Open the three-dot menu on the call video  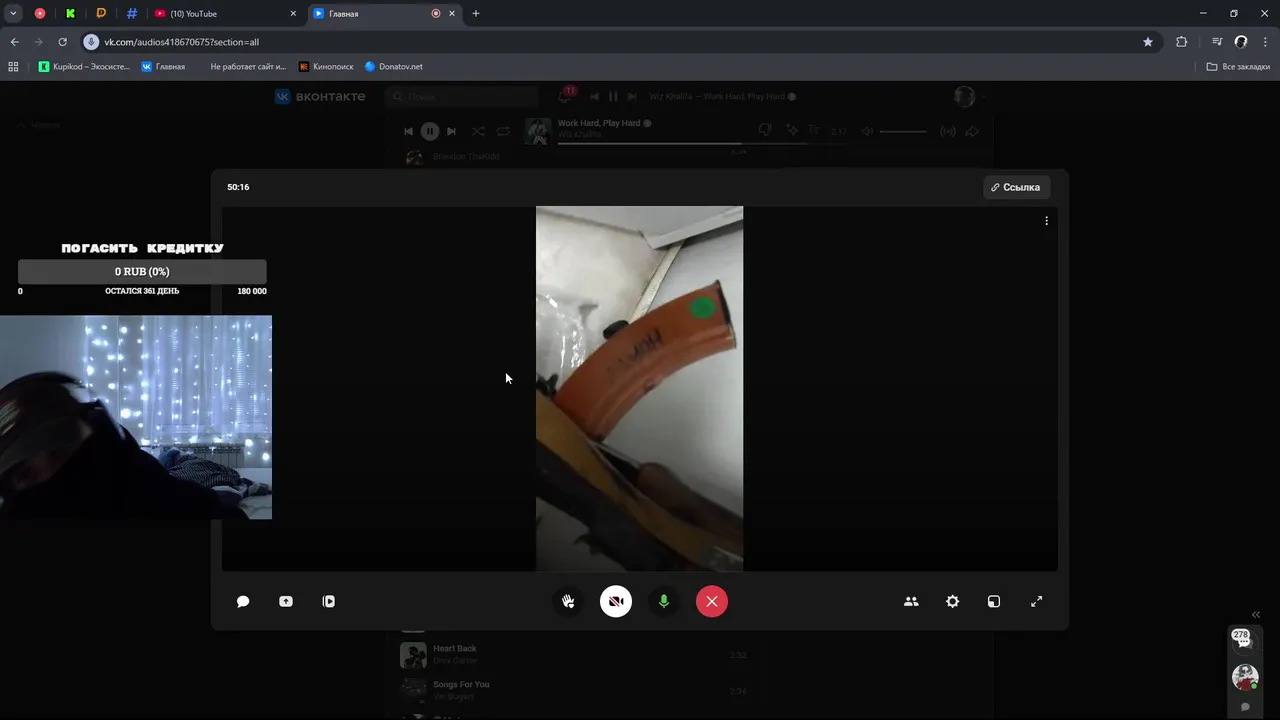(1047, 220)
